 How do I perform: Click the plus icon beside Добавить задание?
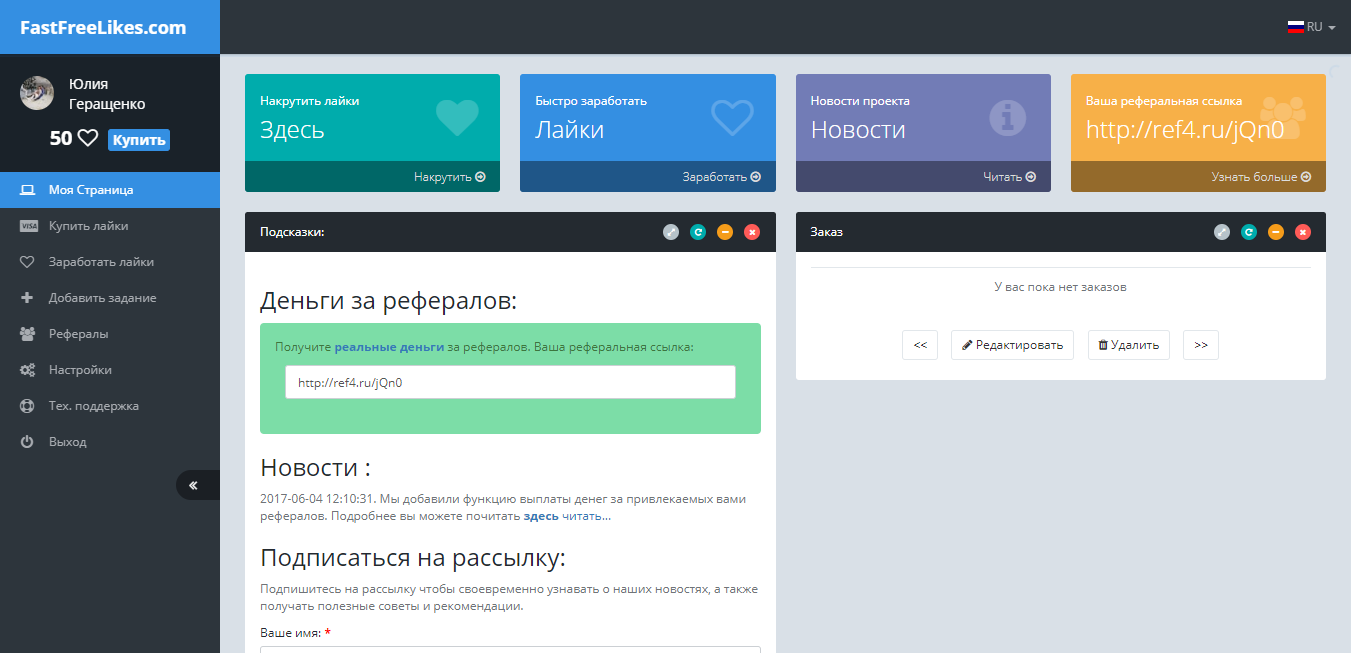click(28, 297)
